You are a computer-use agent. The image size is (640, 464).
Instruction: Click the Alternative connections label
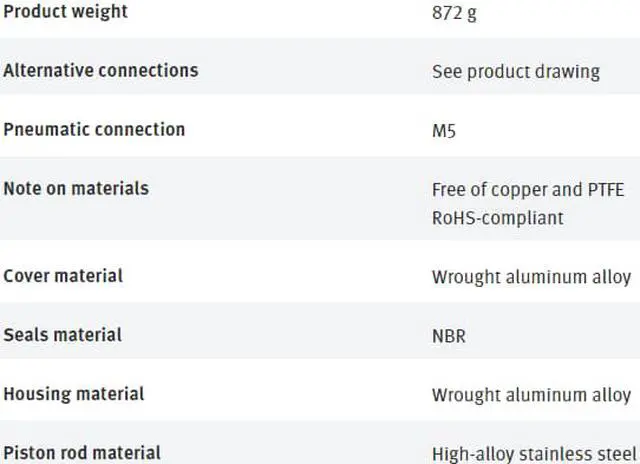click(x=101, y=70)
